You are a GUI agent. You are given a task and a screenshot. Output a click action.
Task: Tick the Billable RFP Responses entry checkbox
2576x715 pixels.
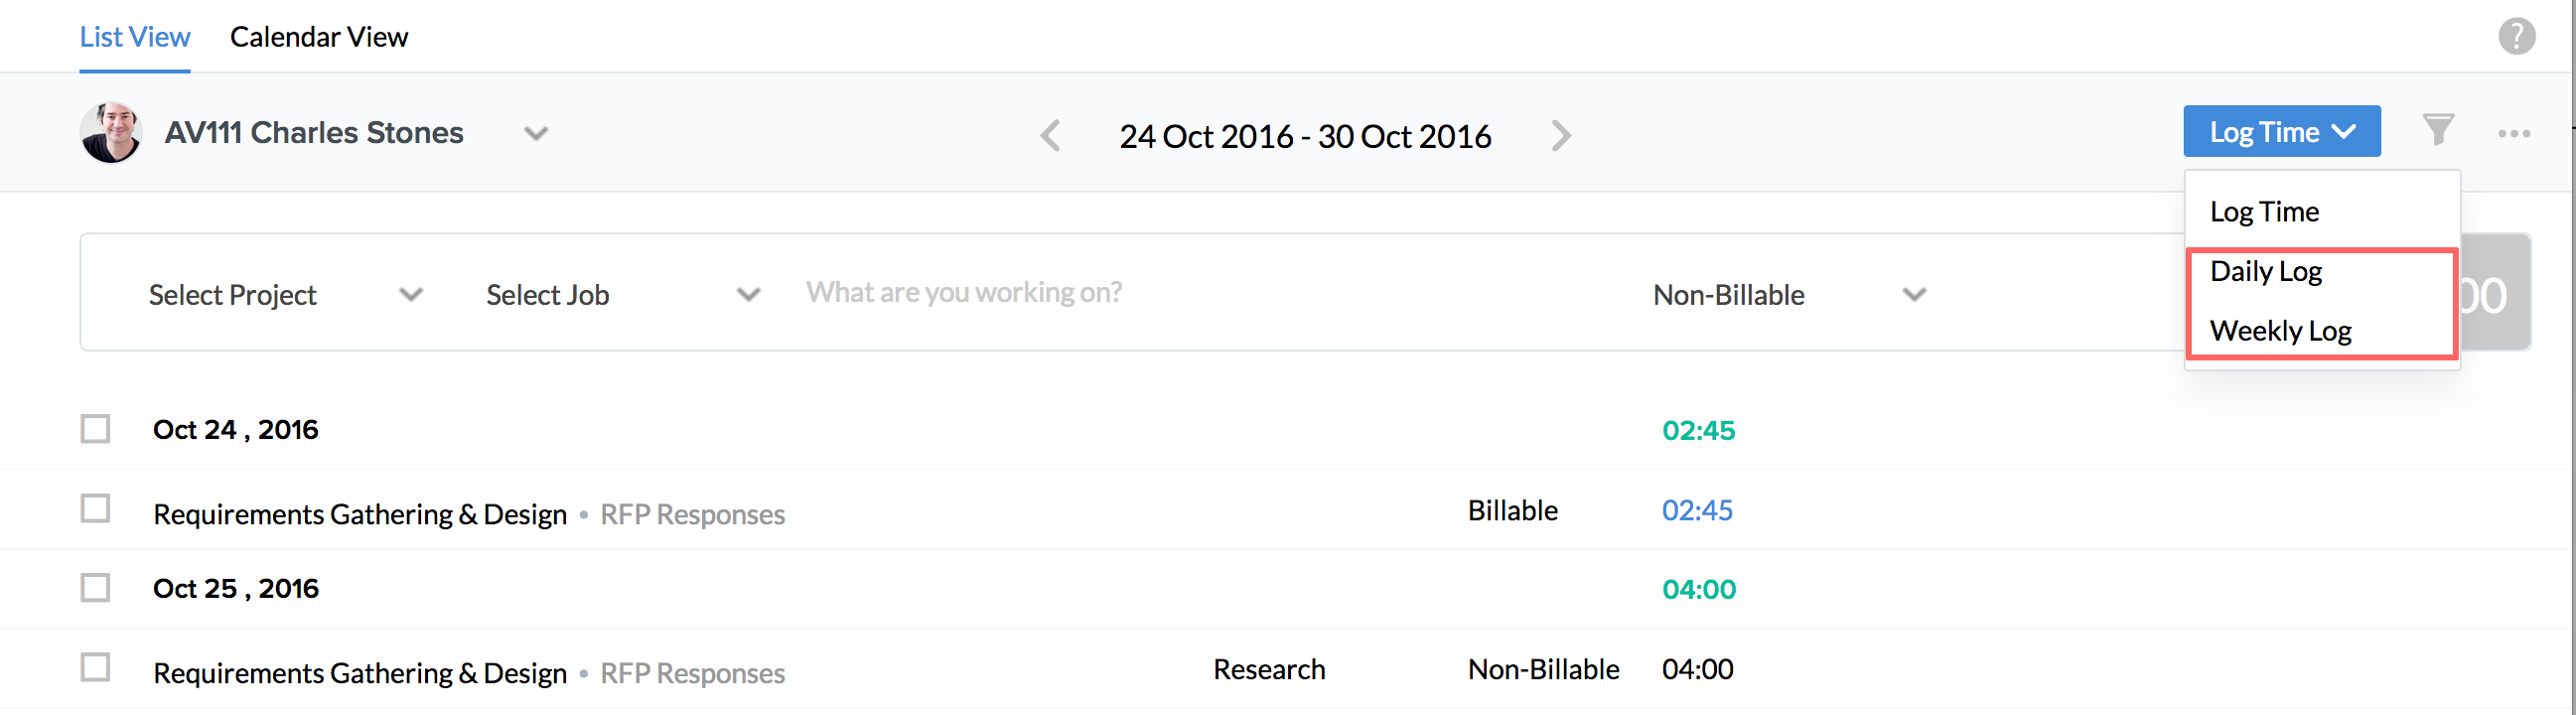click(96, 509)
